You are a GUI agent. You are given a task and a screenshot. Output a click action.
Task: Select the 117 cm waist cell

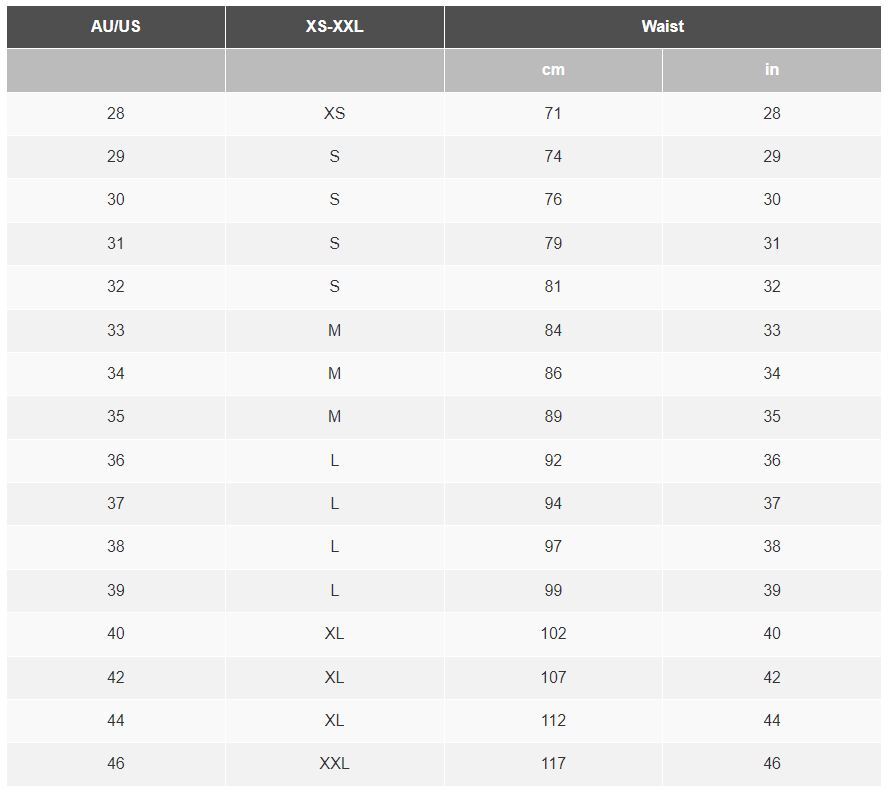pyautogui.click(x=553, y=764)
